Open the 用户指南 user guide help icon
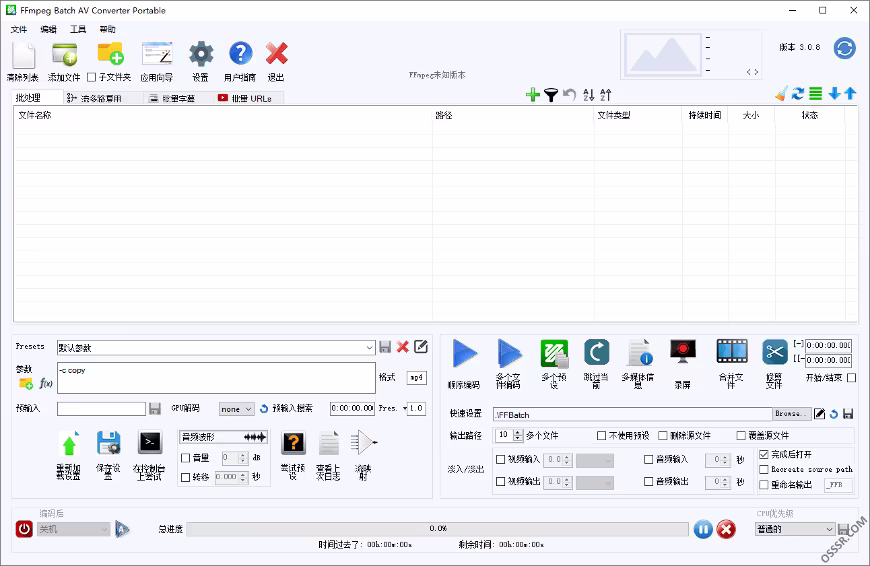This screenshot has width=870, height=566. click(x=241, y=54)
